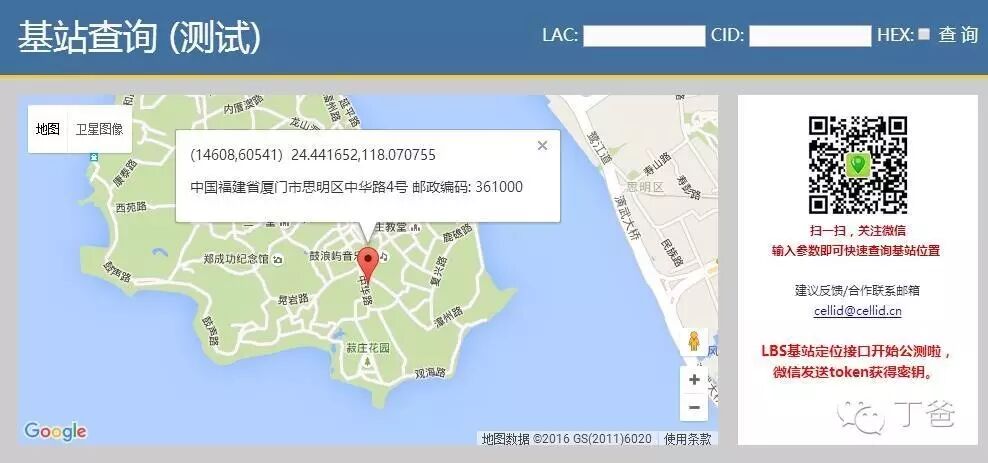988x463 pixels.
Task: Zoom out with the minus button
Action: 694,408
